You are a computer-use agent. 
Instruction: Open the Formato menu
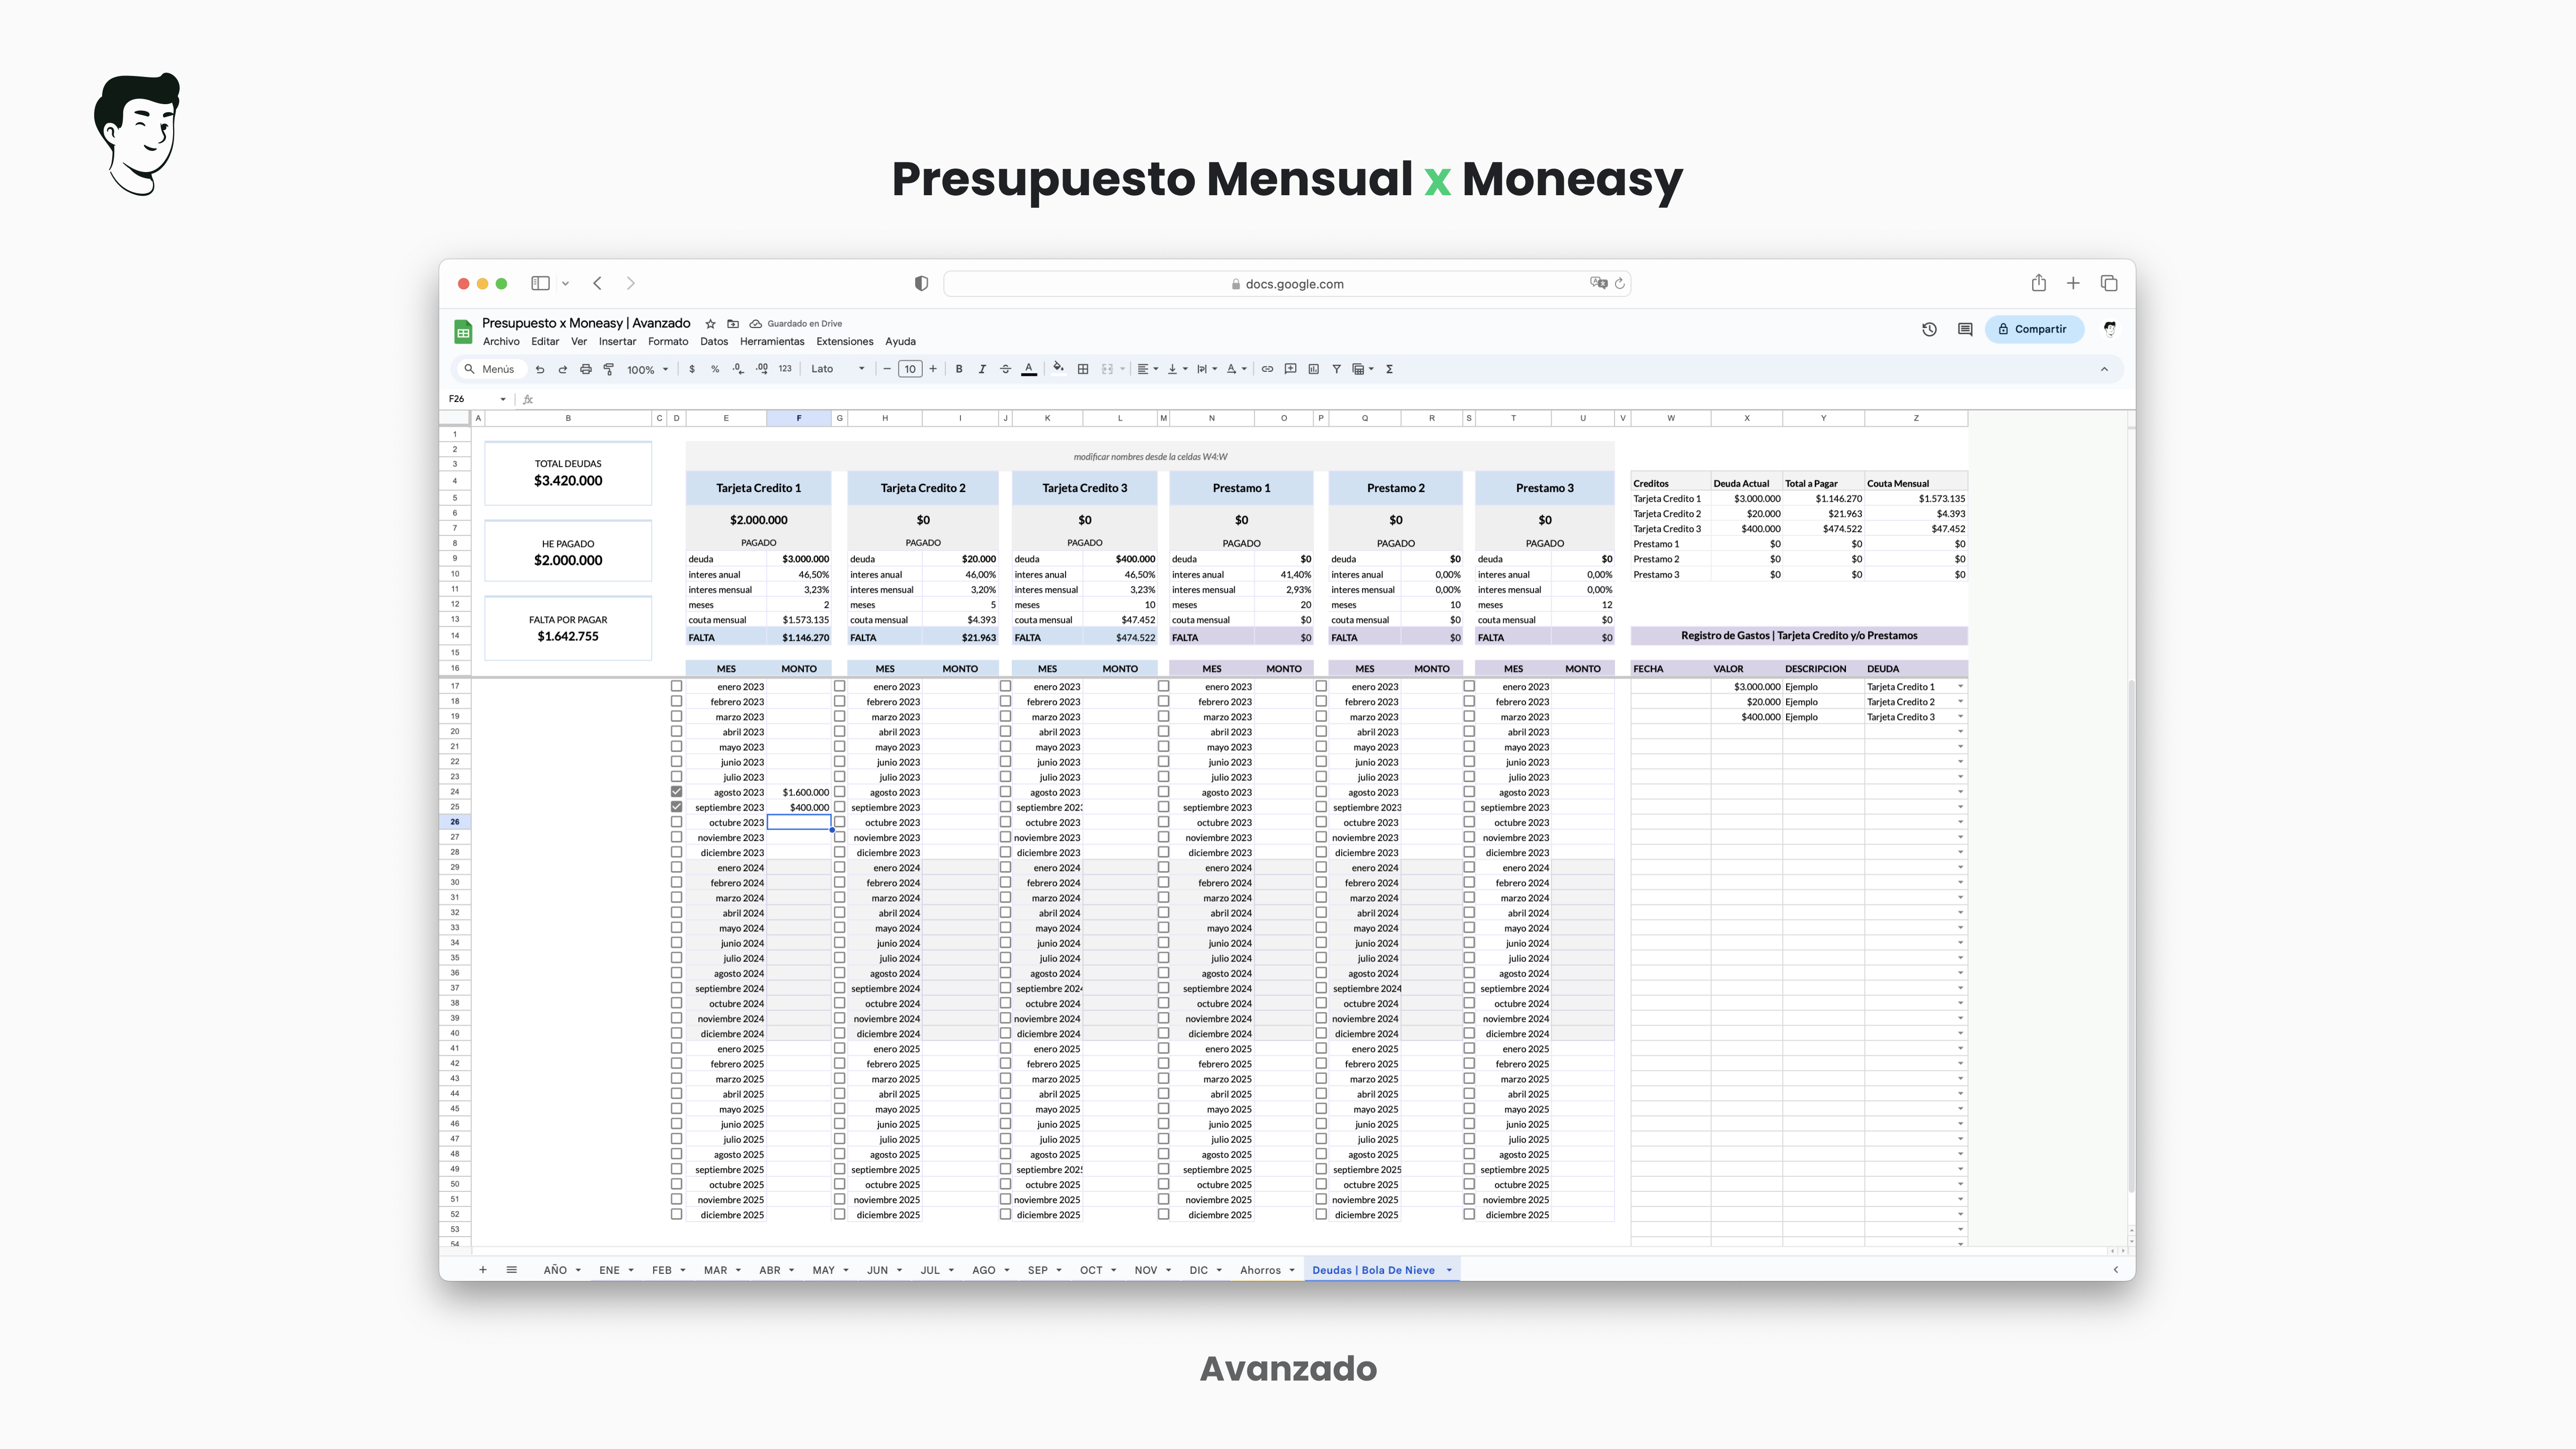pos(668,342)
